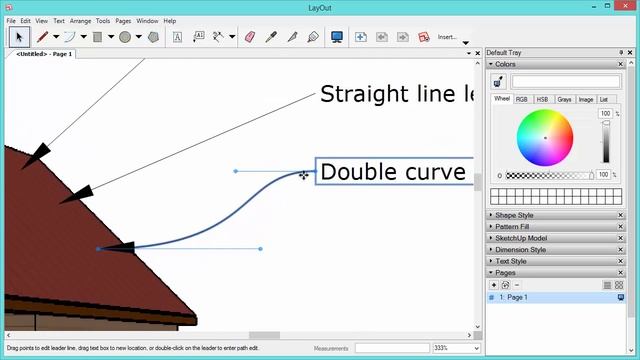Choose the Line pencil tool
Image resolution: width=640 pixels, height=360 pixels.
tap(42, 37)
